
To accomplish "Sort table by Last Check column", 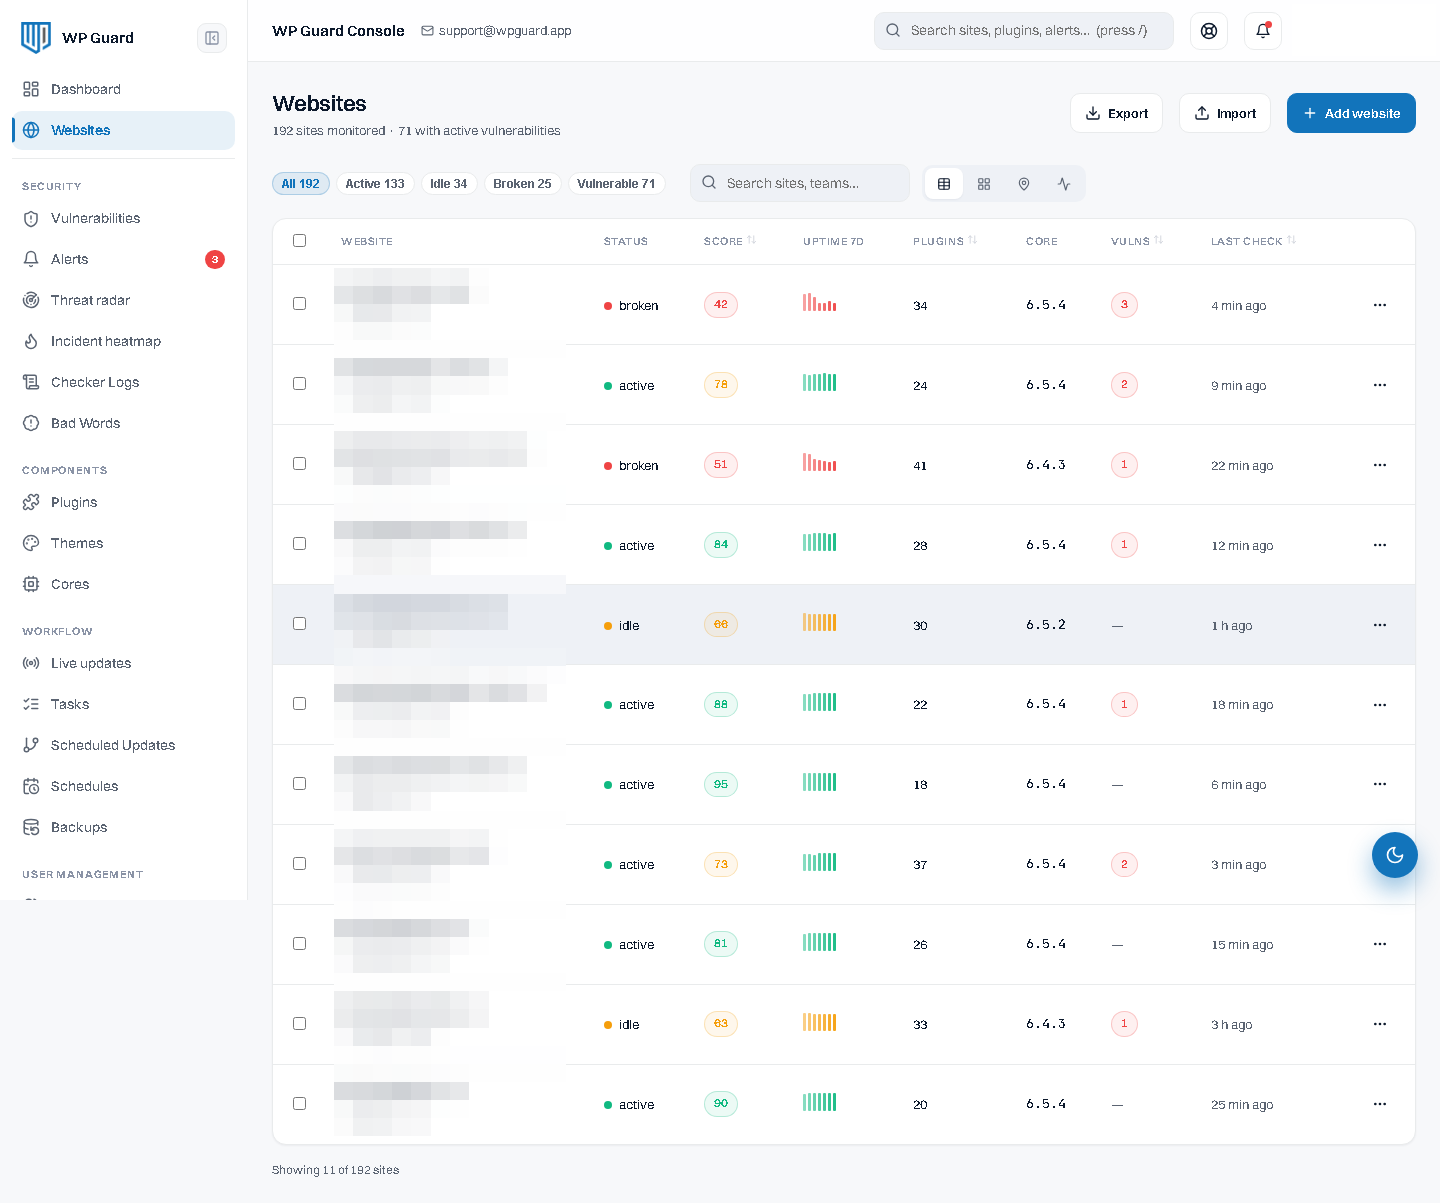I will (x=1254, y=241).
